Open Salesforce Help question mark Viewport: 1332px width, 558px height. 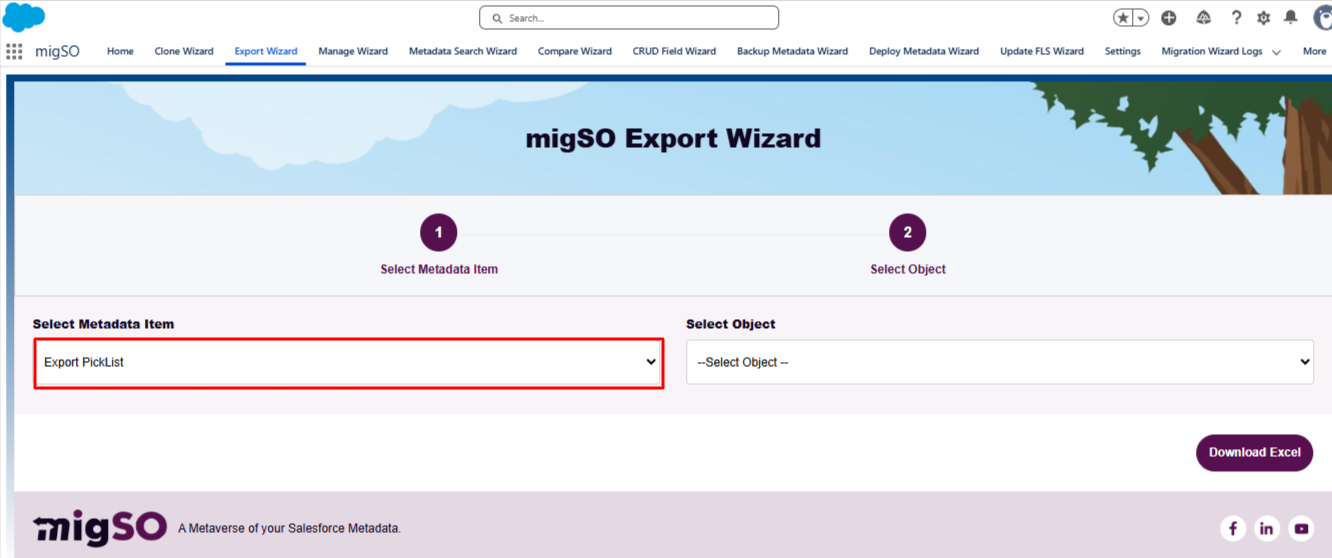(x=1237, y=18)
